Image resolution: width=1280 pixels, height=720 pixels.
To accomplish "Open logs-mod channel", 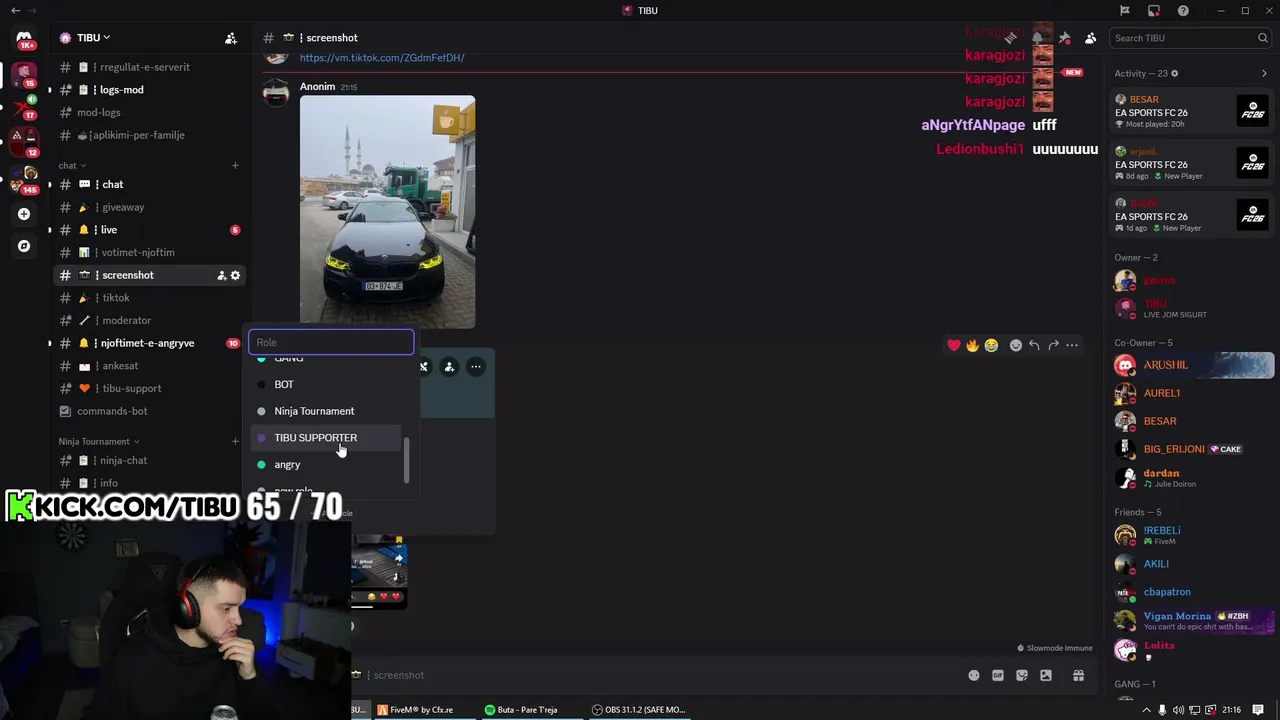I will pyautogui.click(x=148, y=90).
